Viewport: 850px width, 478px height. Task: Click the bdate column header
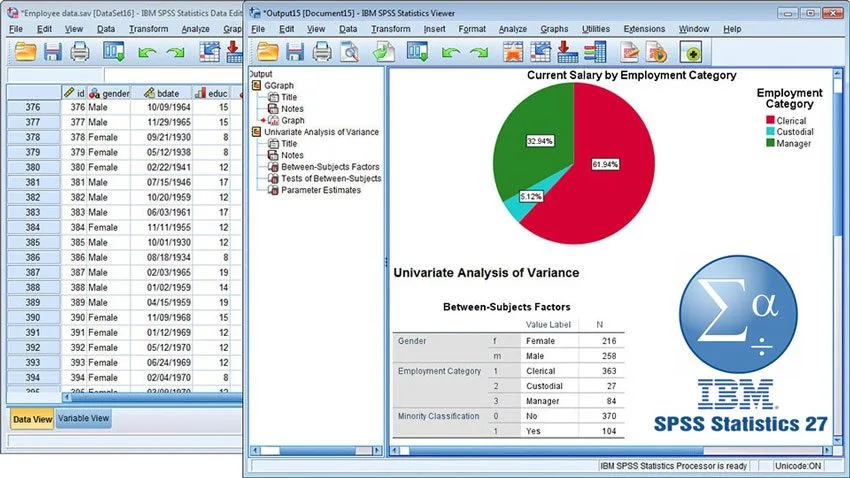162,93
